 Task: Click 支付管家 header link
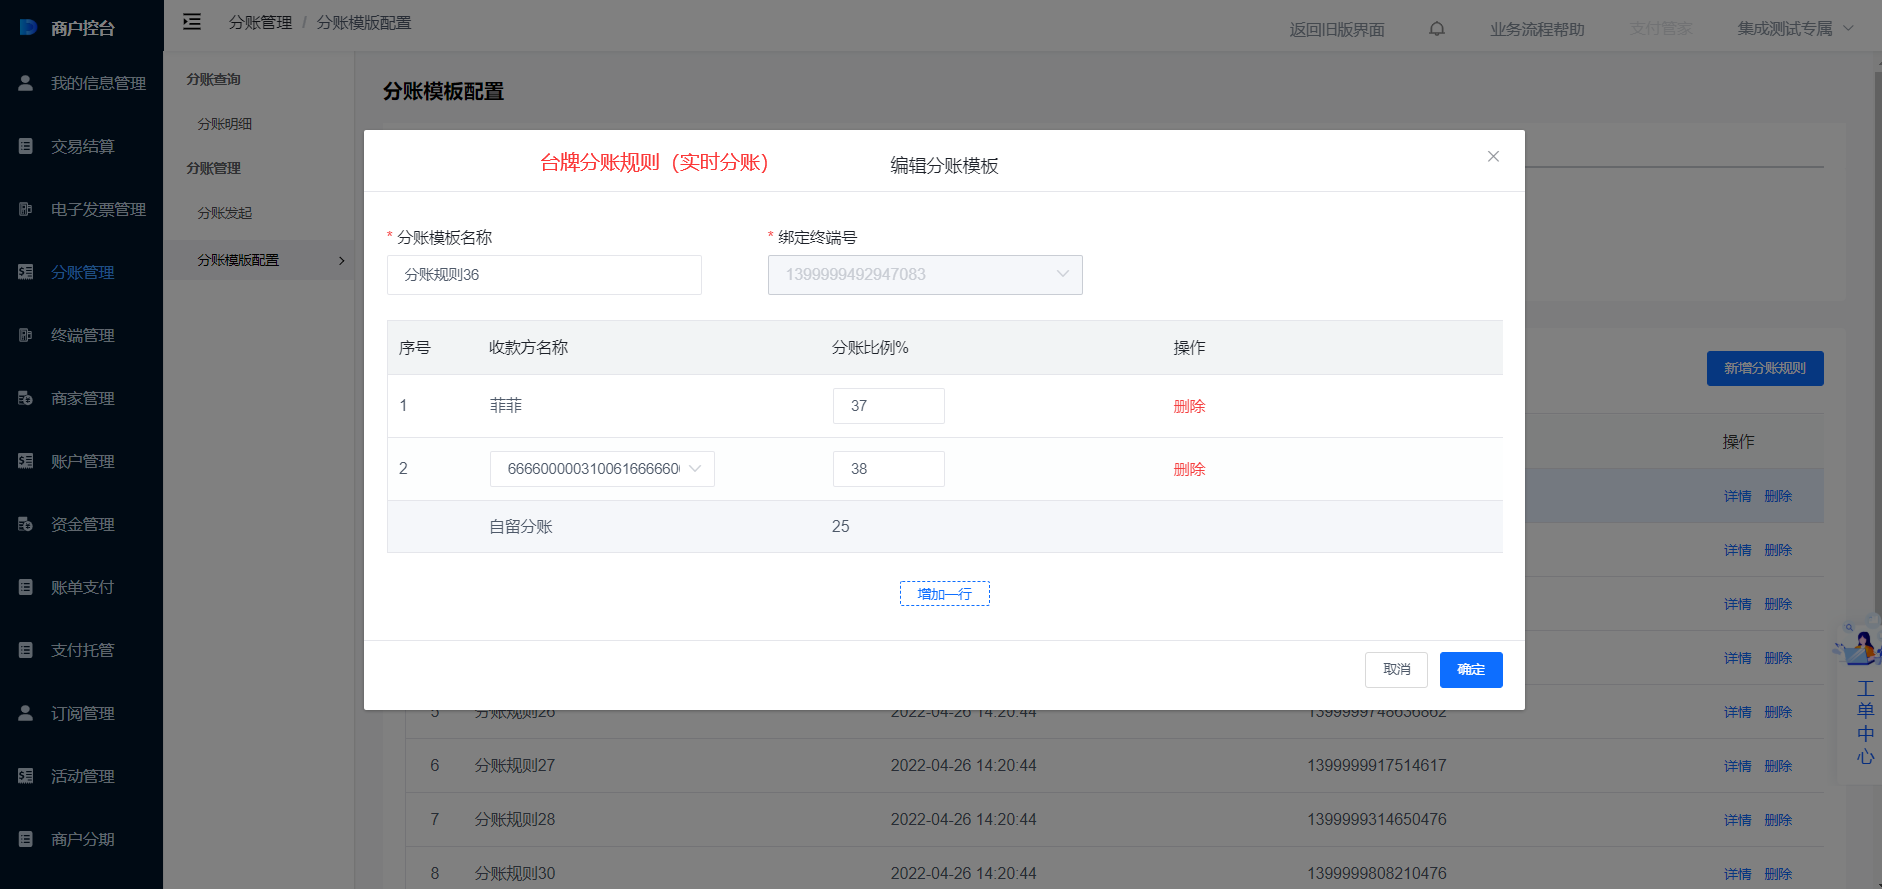click(1661, 29)
